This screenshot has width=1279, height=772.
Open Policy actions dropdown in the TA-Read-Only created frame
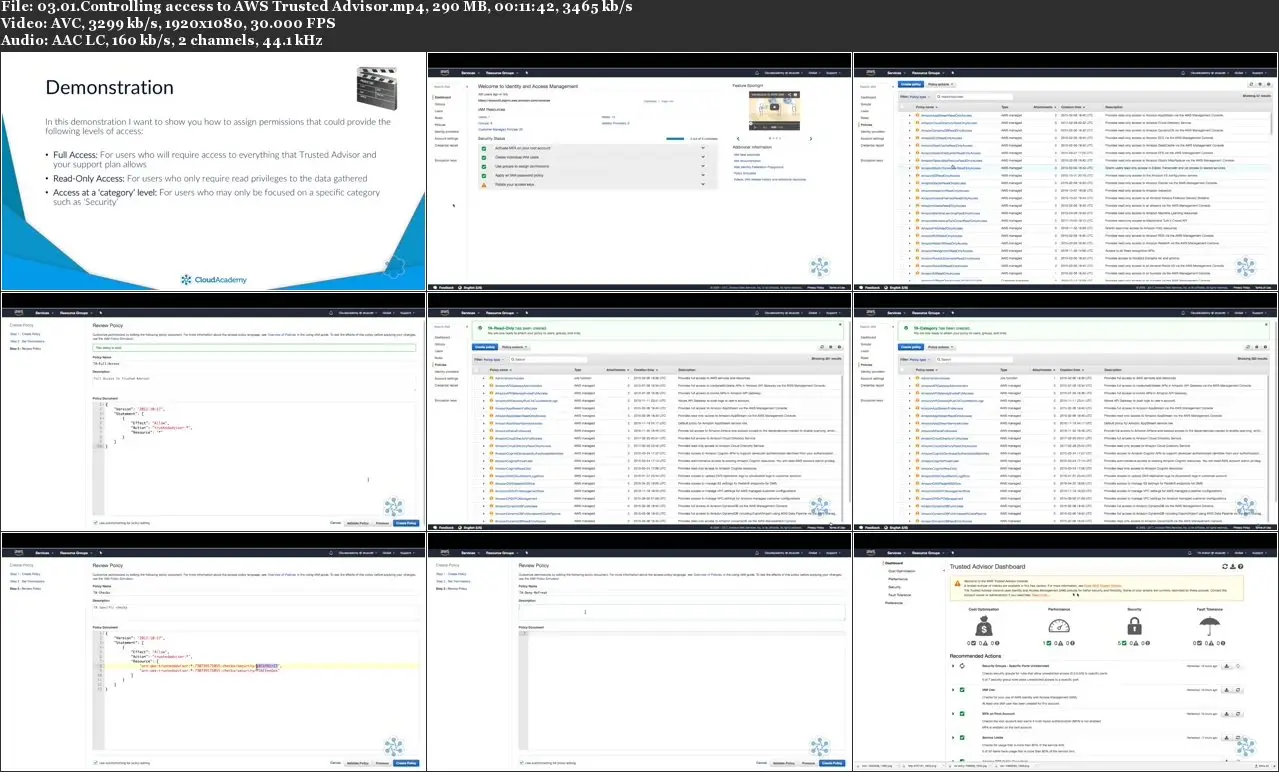pos(515,347)
